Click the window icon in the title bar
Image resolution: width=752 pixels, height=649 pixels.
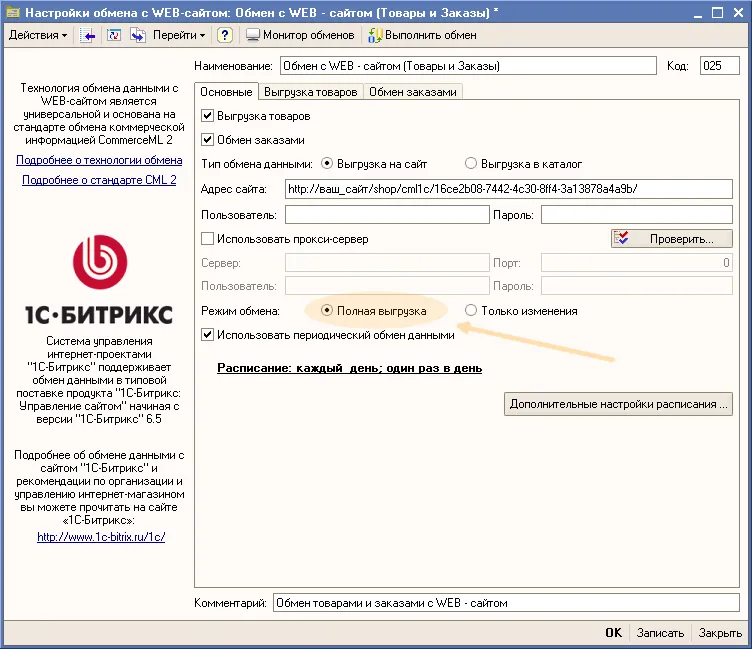12,11
